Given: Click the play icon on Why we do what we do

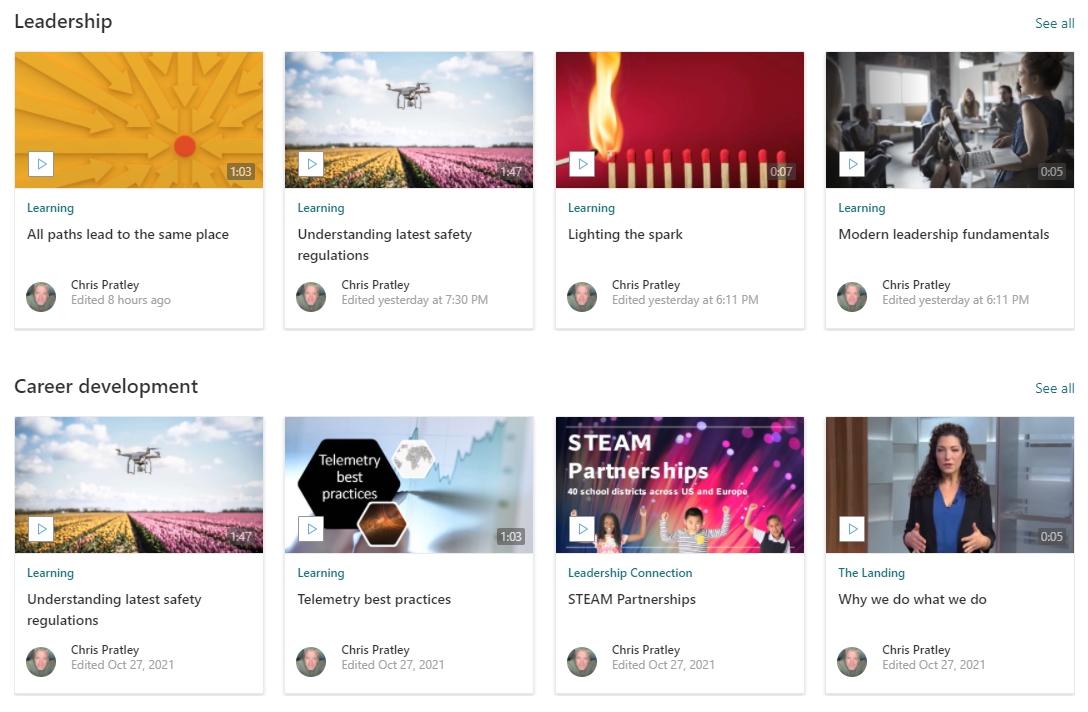Looking at the screenshot, I should pos(852,529).
